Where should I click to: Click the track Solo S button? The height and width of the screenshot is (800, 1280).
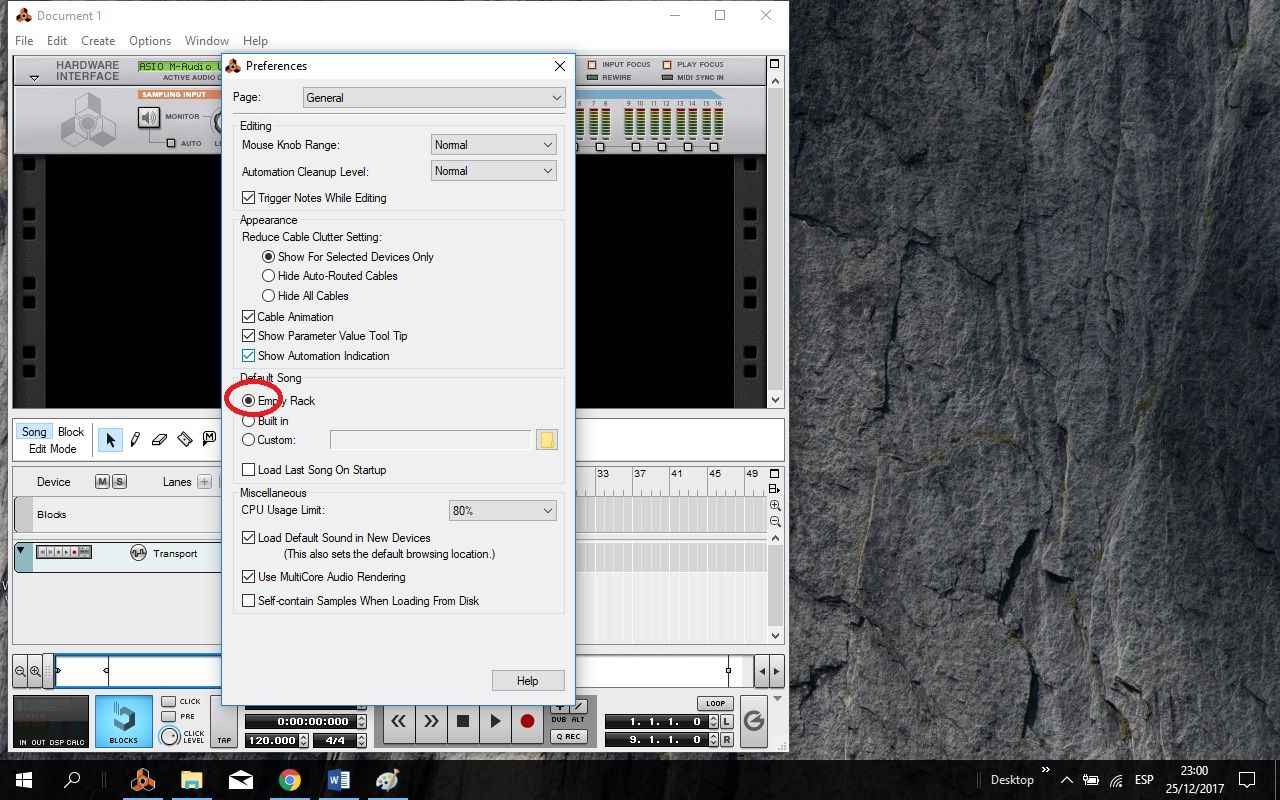tap(119, 482)
